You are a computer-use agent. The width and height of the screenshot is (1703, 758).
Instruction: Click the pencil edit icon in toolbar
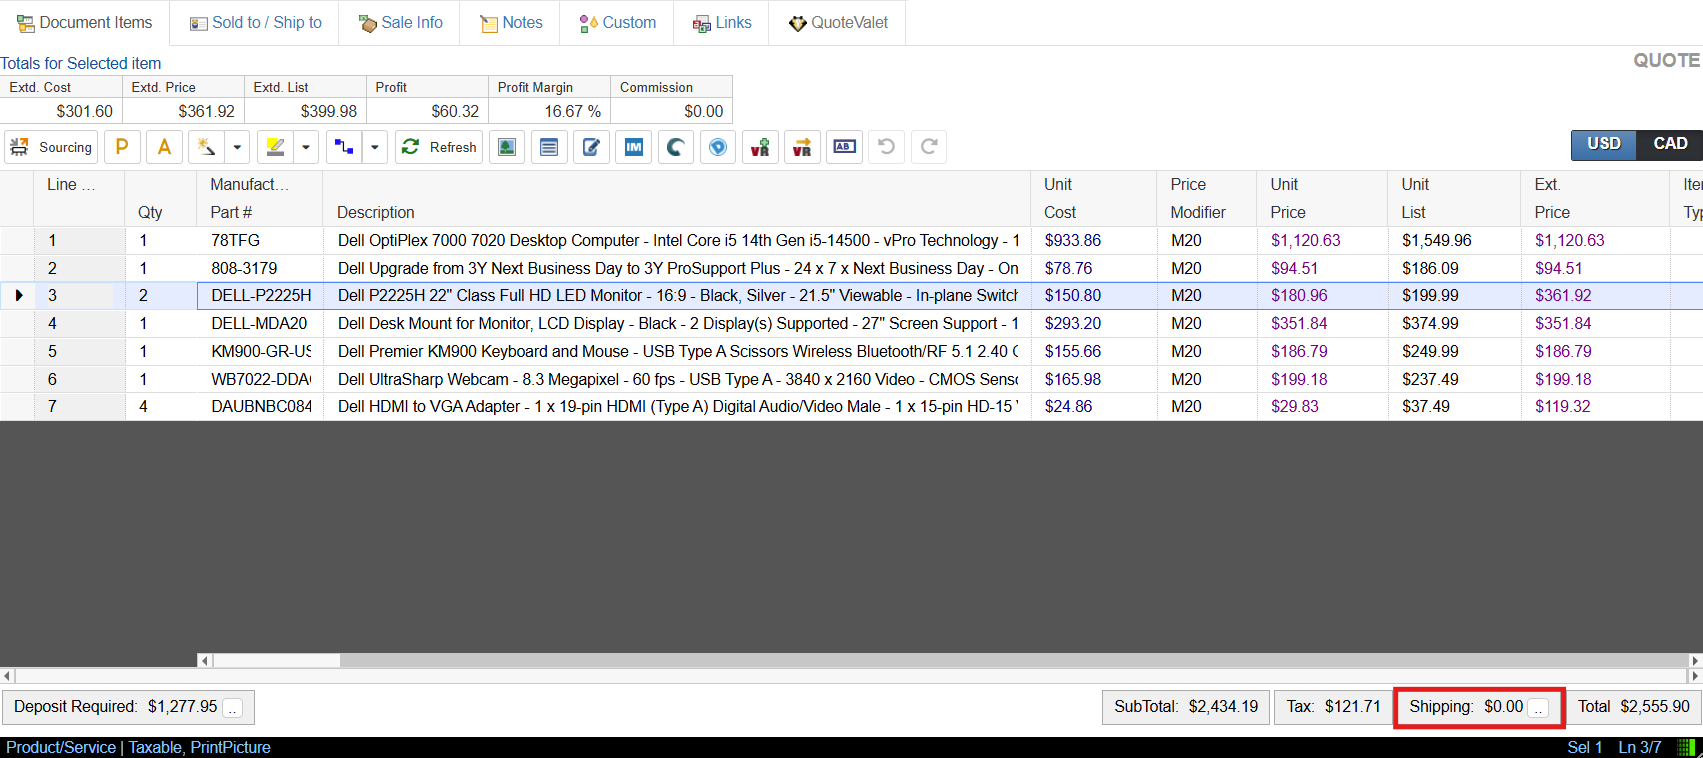(x=591, y=147)
